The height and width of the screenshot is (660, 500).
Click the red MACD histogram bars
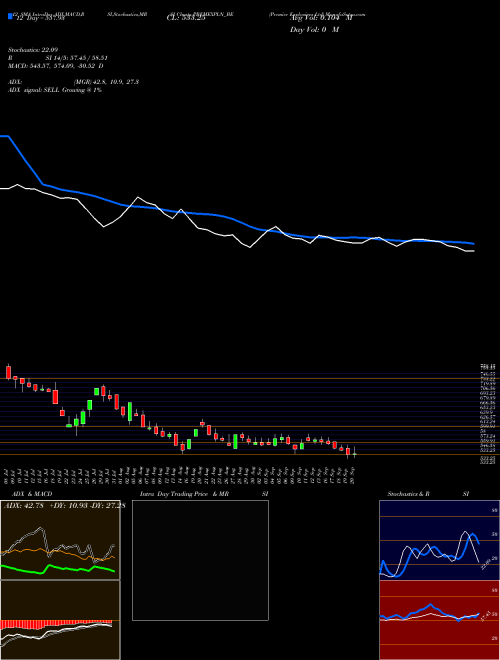click(x=56, y=623)
